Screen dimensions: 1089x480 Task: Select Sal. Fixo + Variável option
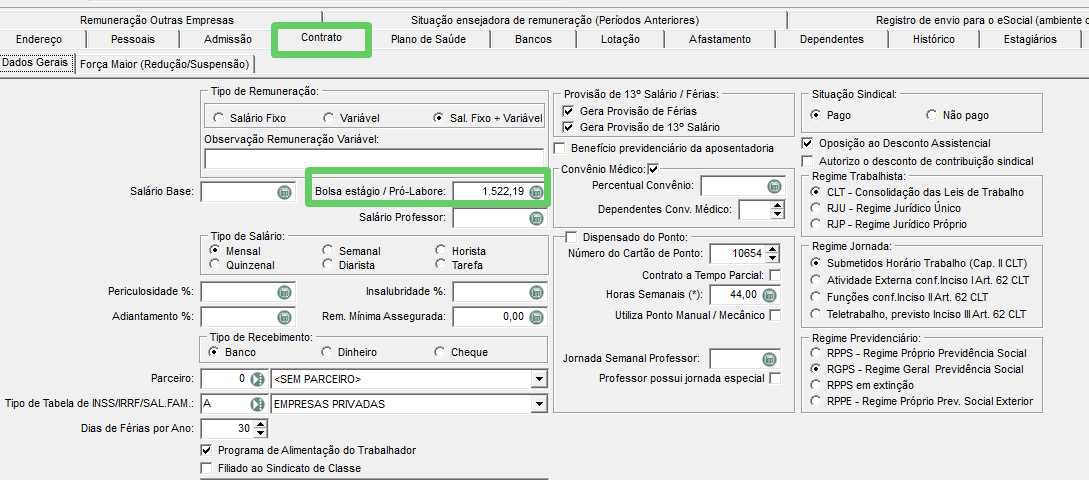click(438, 118)
